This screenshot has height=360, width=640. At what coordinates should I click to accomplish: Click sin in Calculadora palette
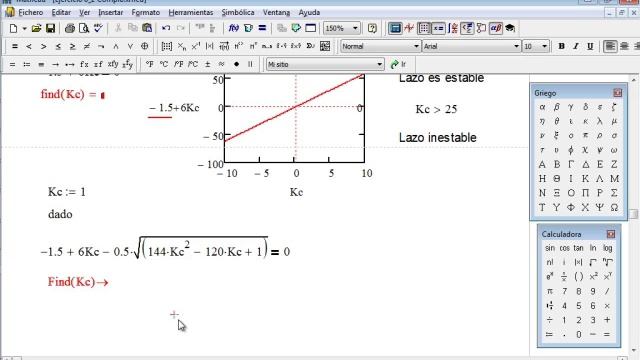pos(550,248)
